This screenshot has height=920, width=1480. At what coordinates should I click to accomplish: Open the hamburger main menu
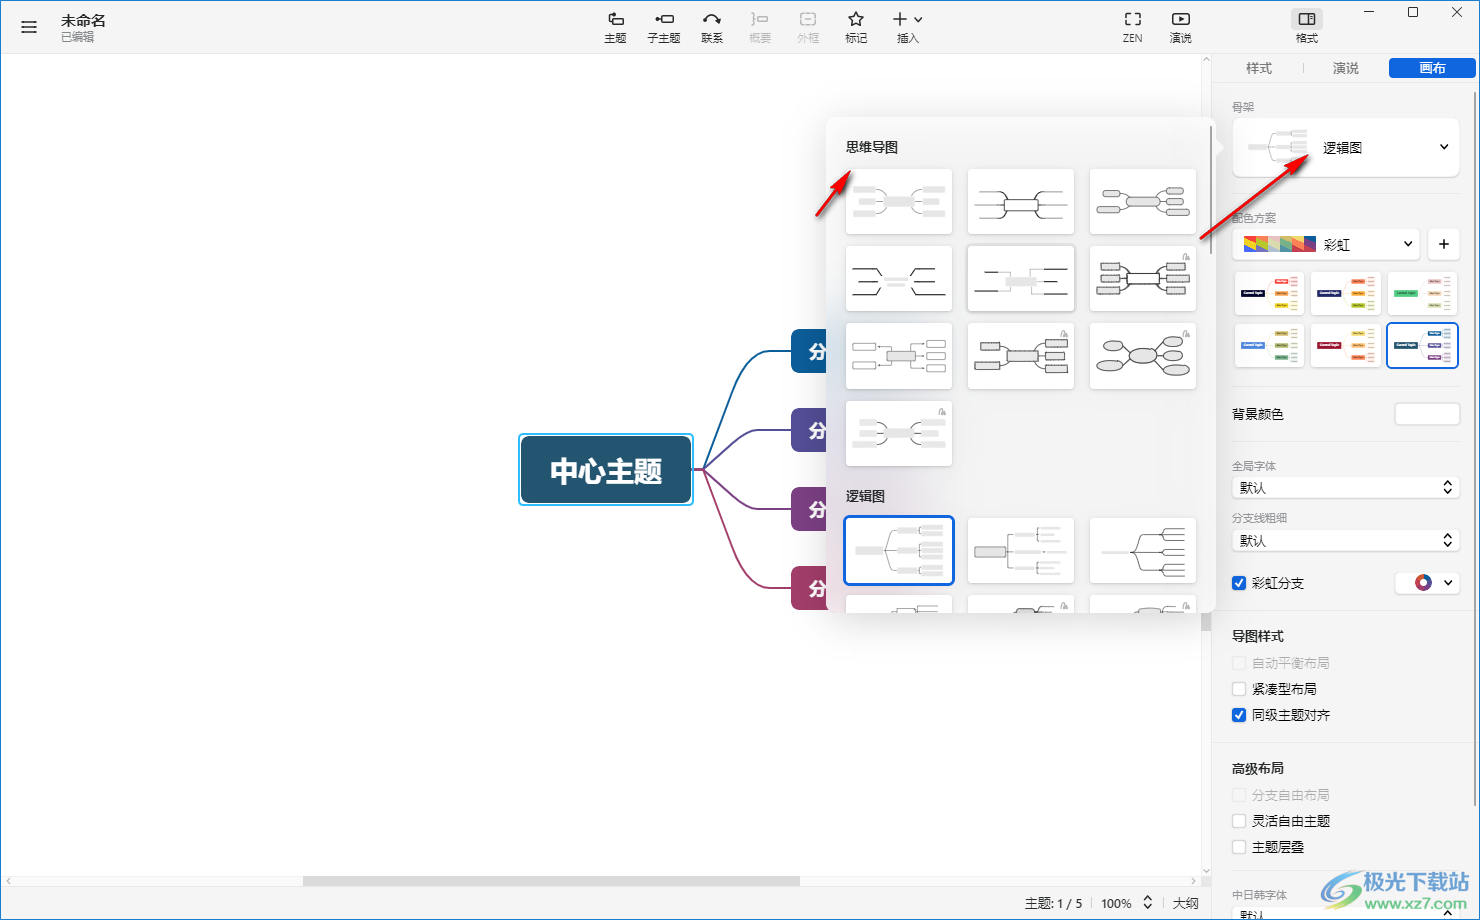(29, 27)
